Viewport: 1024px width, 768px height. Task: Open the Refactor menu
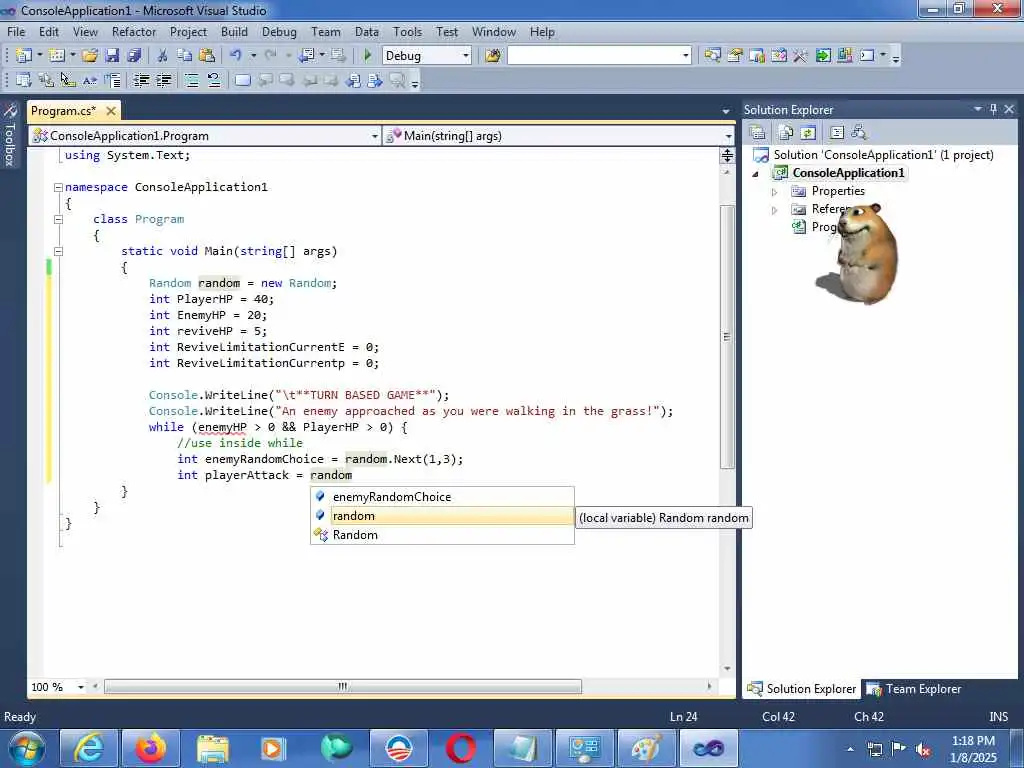pyautogui.click(x=134, y=31)
